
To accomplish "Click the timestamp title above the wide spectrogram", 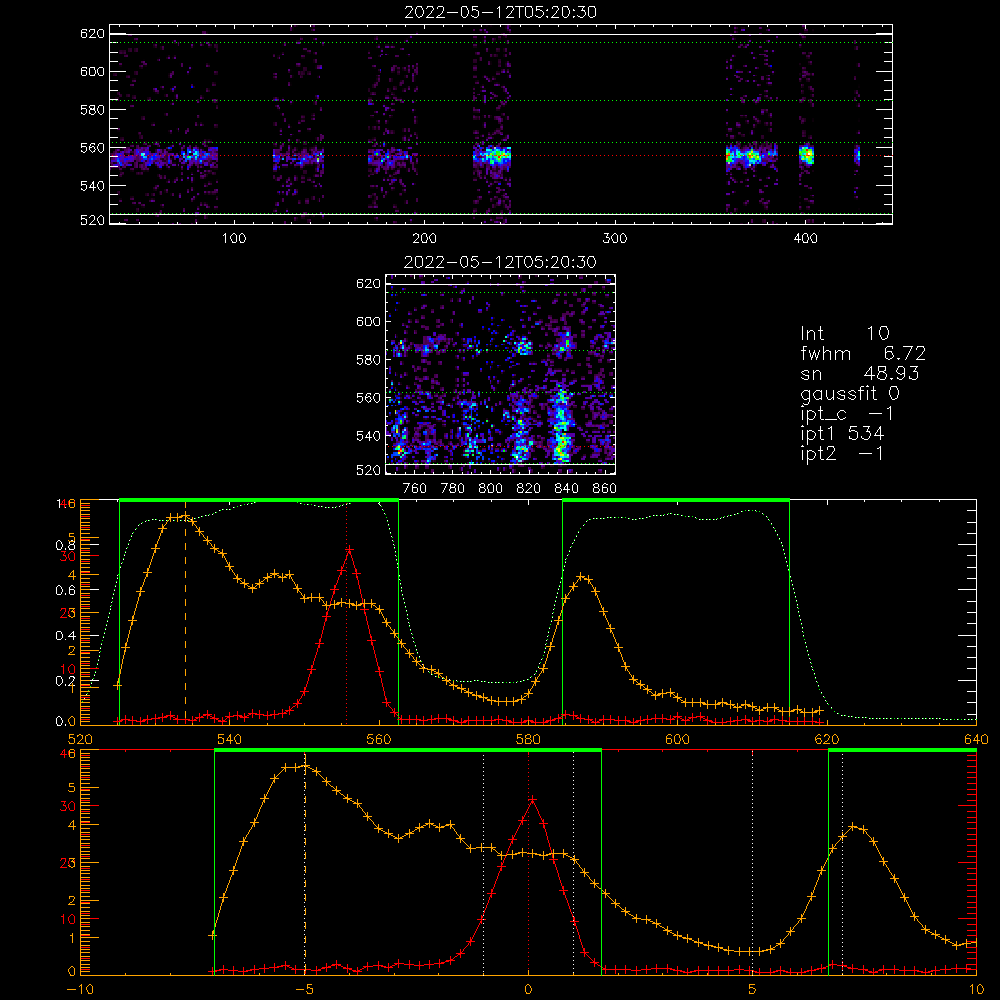I will point(500,12).
